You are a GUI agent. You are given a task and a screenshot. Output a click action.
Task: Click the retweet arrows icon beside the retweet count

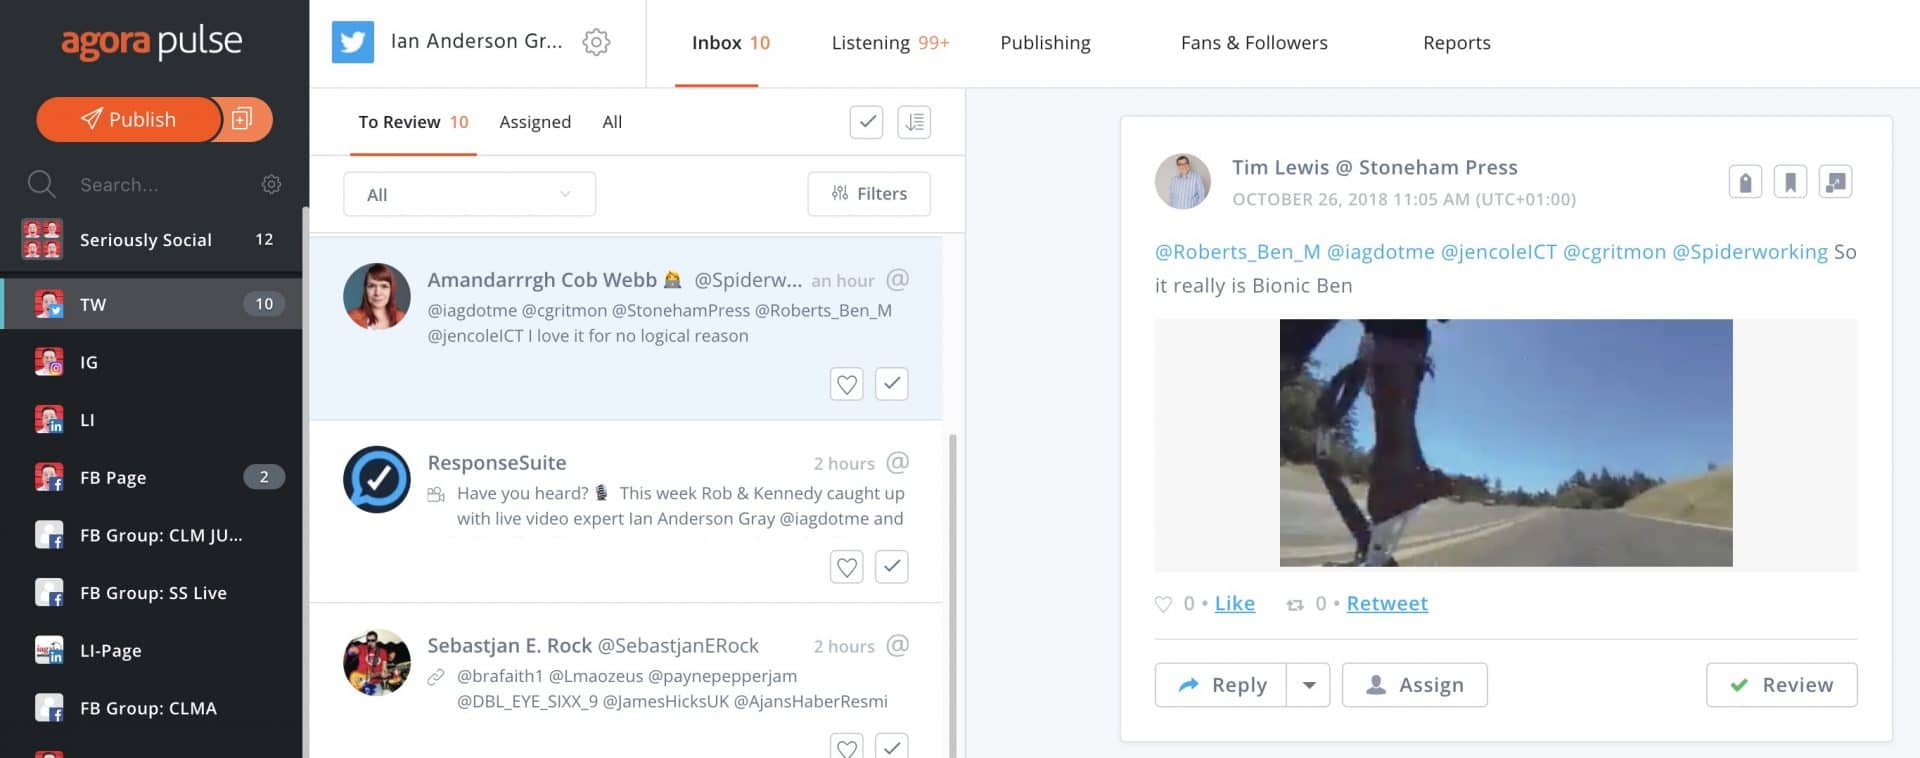pyautogui.click(x=1295, y=604)
